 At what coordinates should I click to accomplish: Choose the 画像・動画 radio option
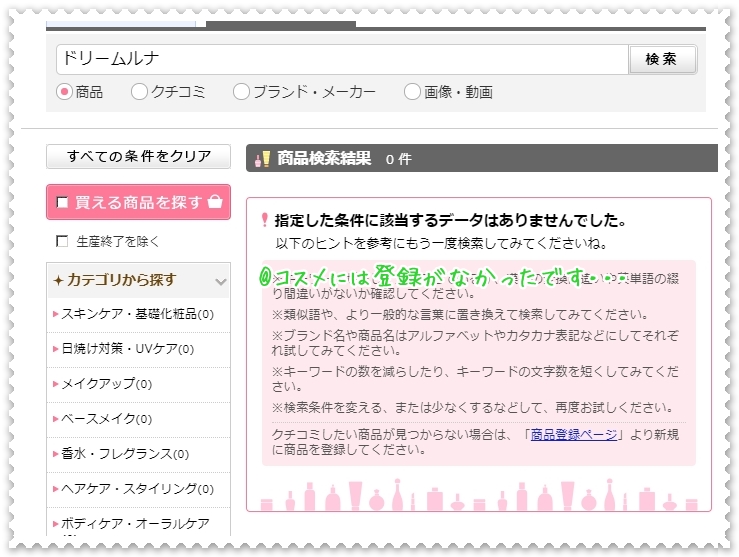tap(412, 92)
